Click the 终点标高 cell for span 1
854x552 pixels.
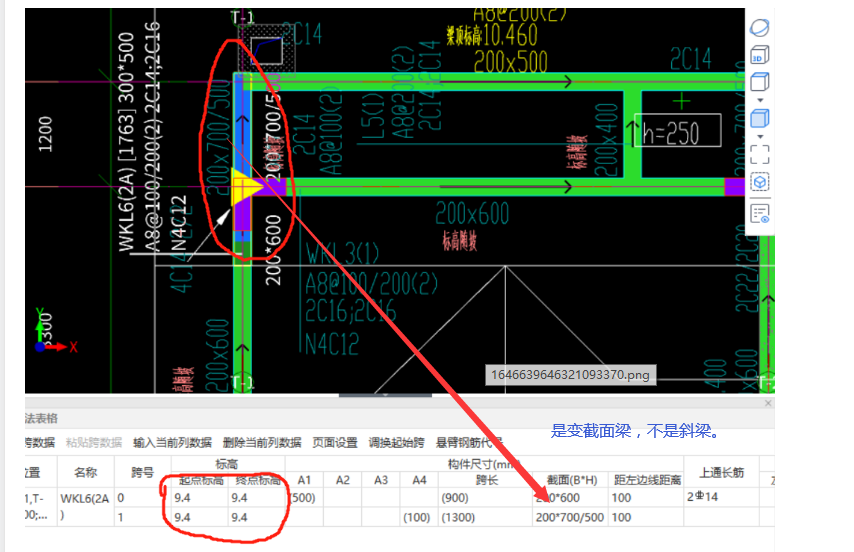click(256, 517)
